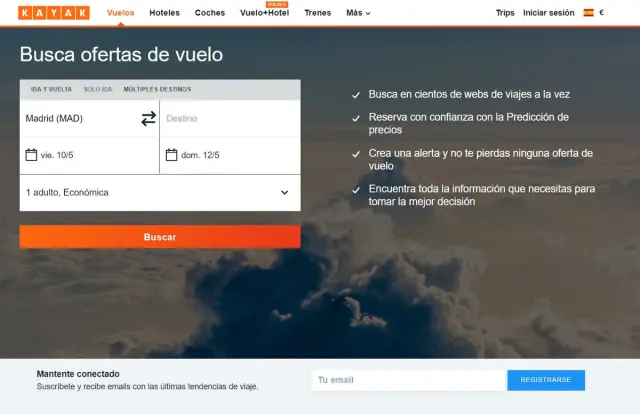Change currency via the euro symbol

(602, 13)
